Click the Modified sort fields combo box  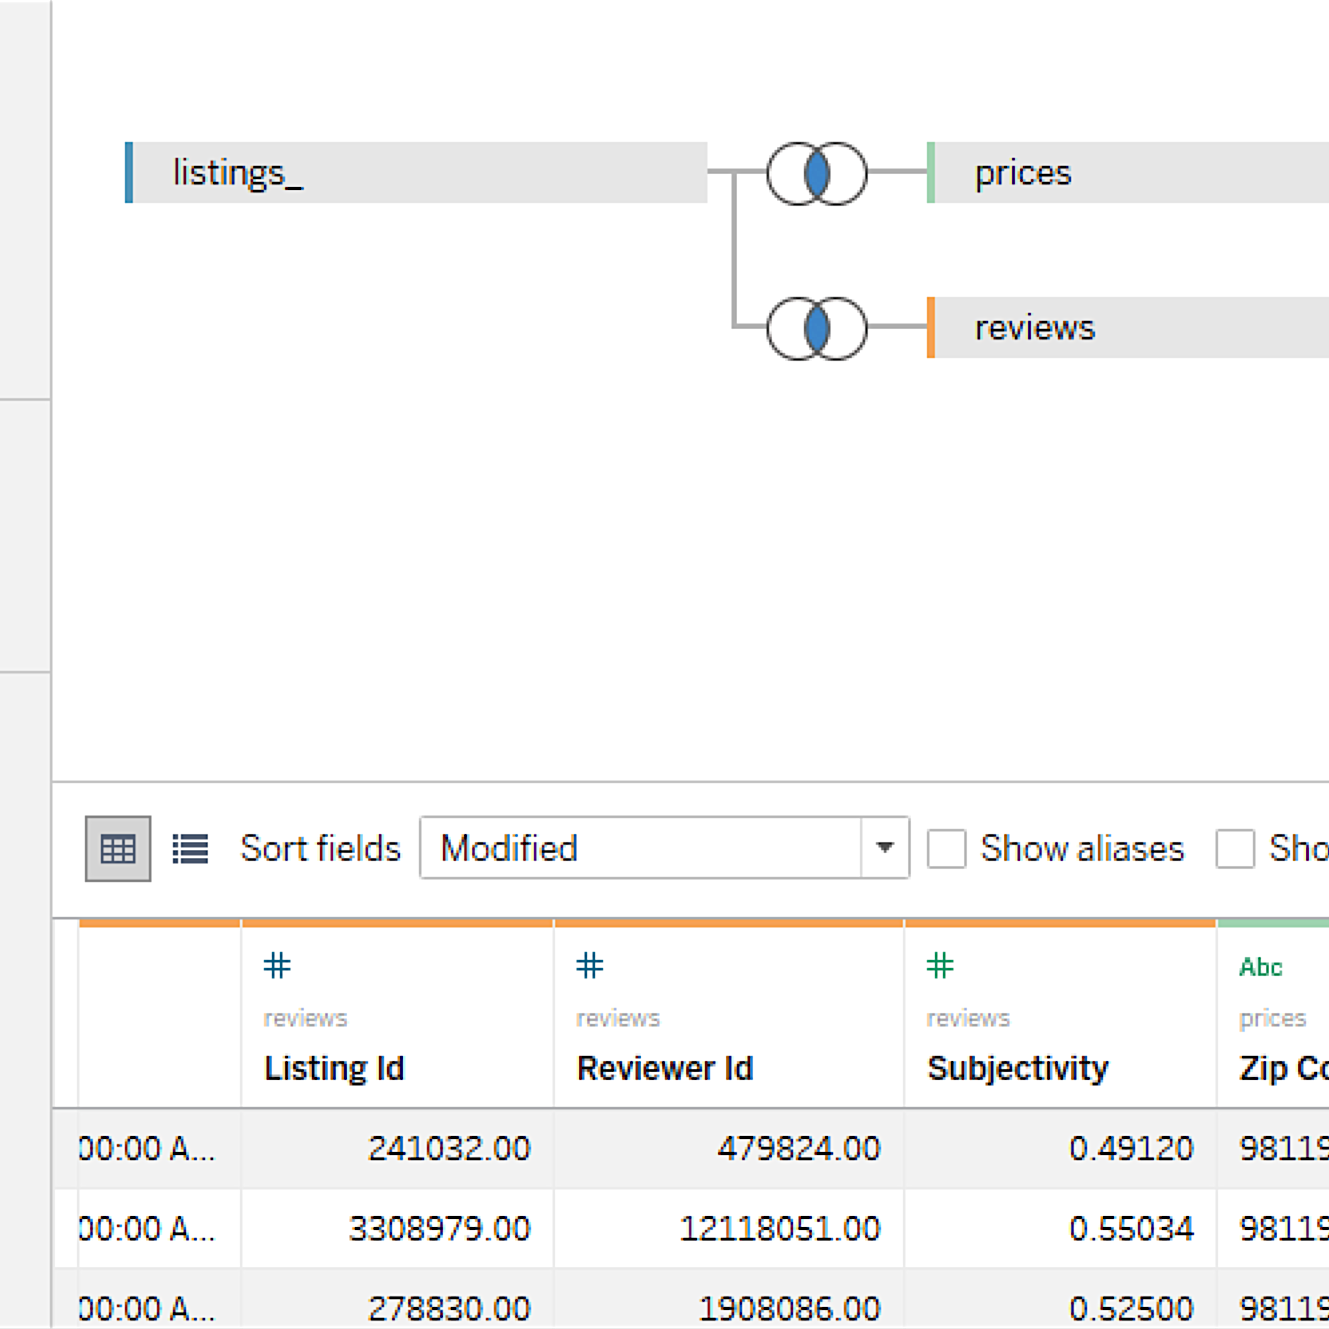click(x=640, y=848)
